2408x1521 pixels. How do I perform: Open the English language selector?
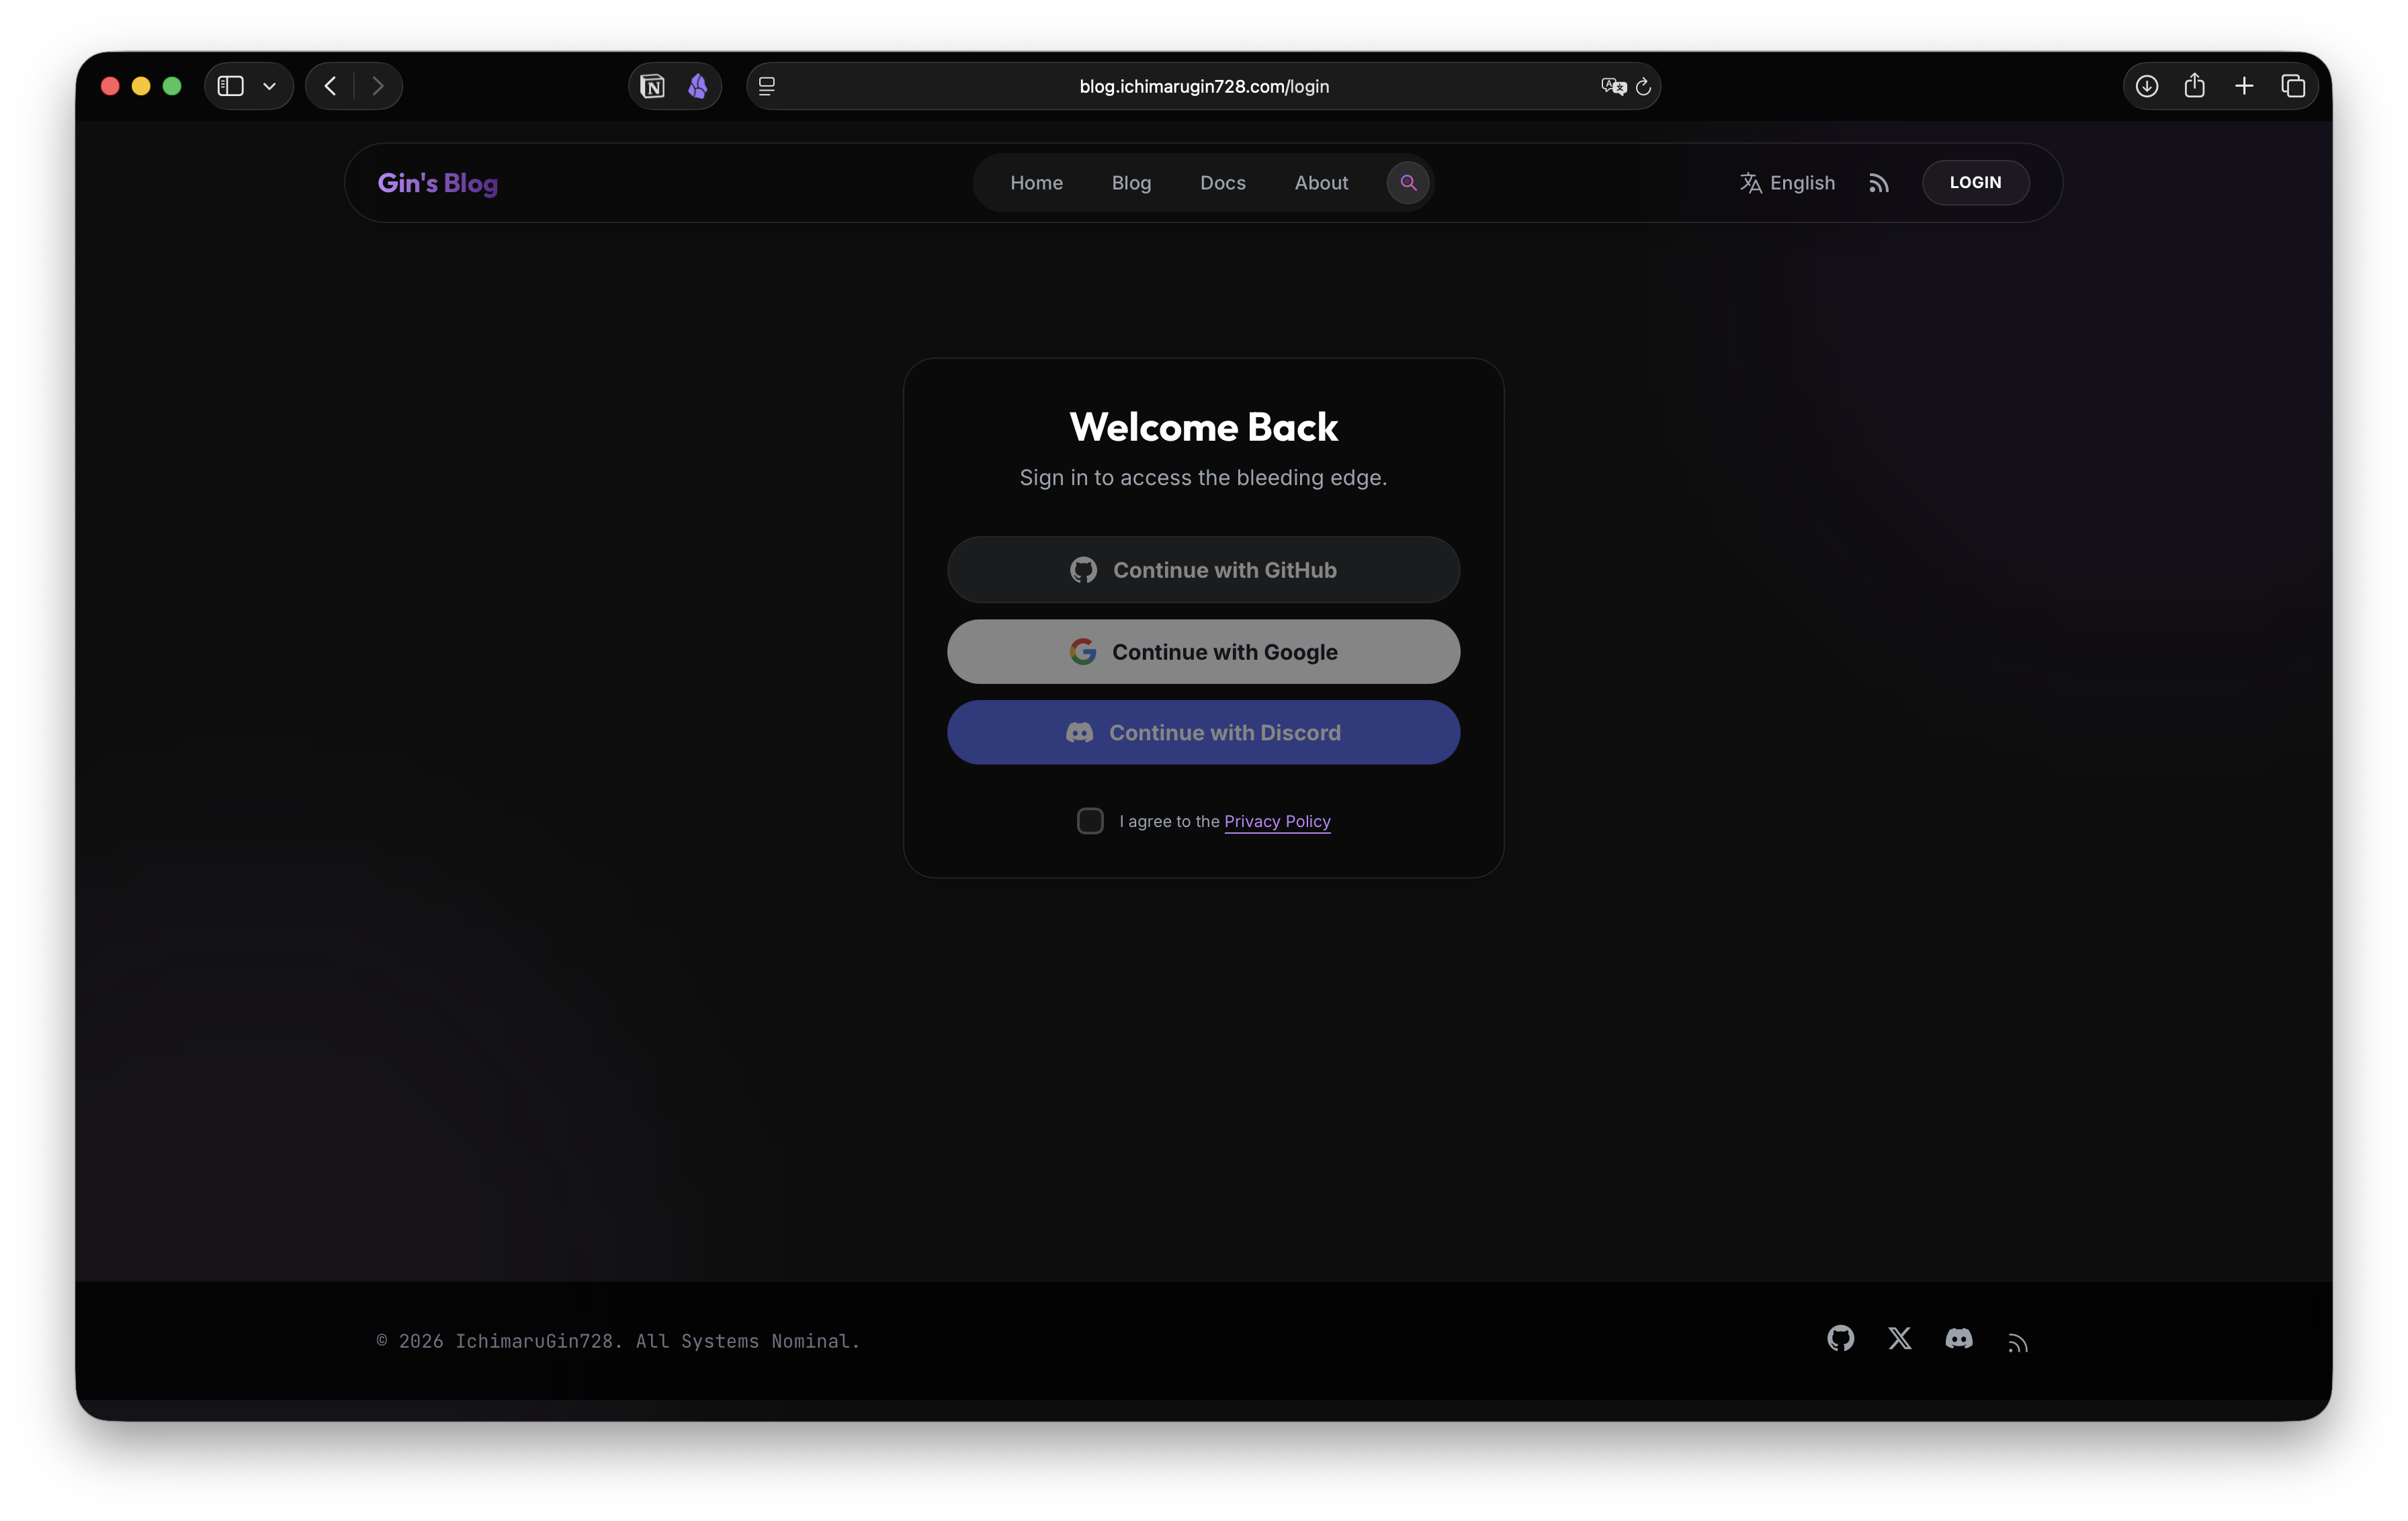[x=1787, y=183]
